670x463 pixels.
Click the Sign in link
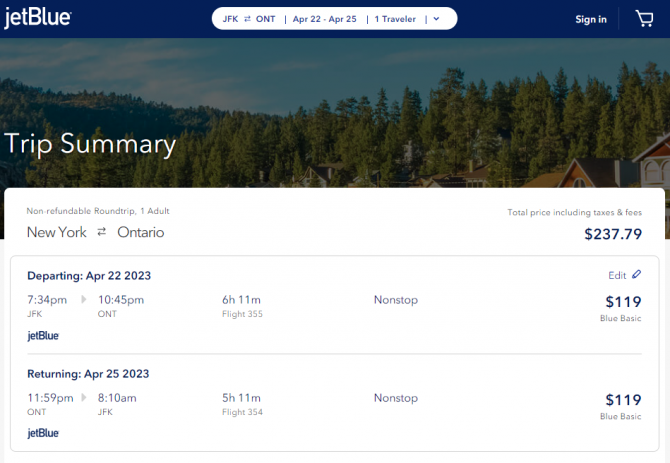point(591,19)
